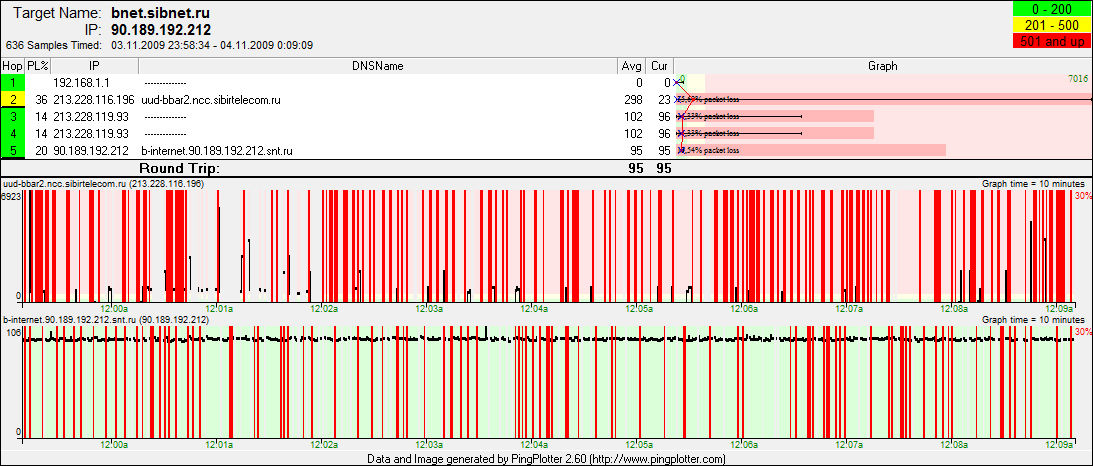Click the 12:04a marker on the upper timeline graph
The image size is (1093, 466).
coord(534,308)
